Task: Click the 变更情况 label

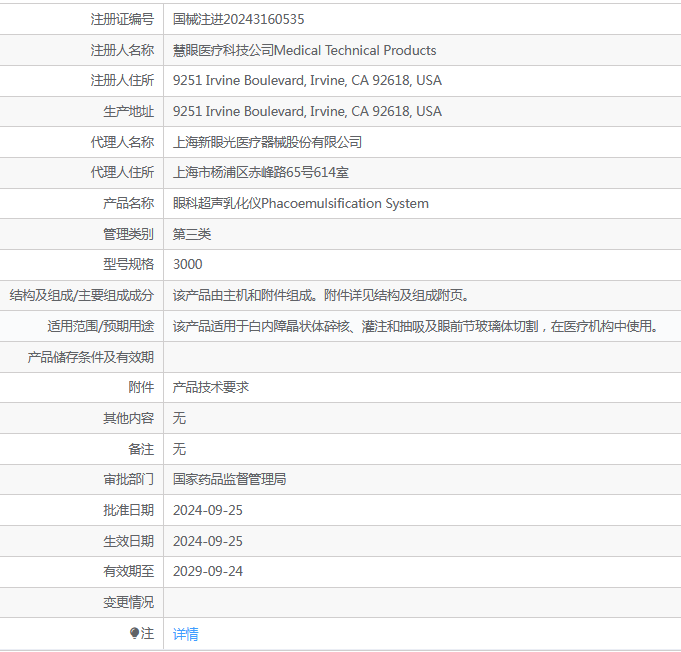Action: 129,602
